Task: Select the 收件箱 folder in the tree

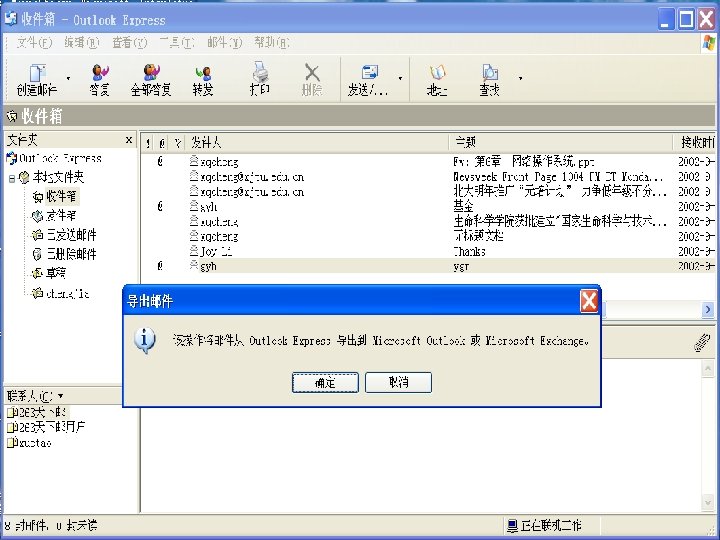Action: pyautogui.click(x=55, y=197)
